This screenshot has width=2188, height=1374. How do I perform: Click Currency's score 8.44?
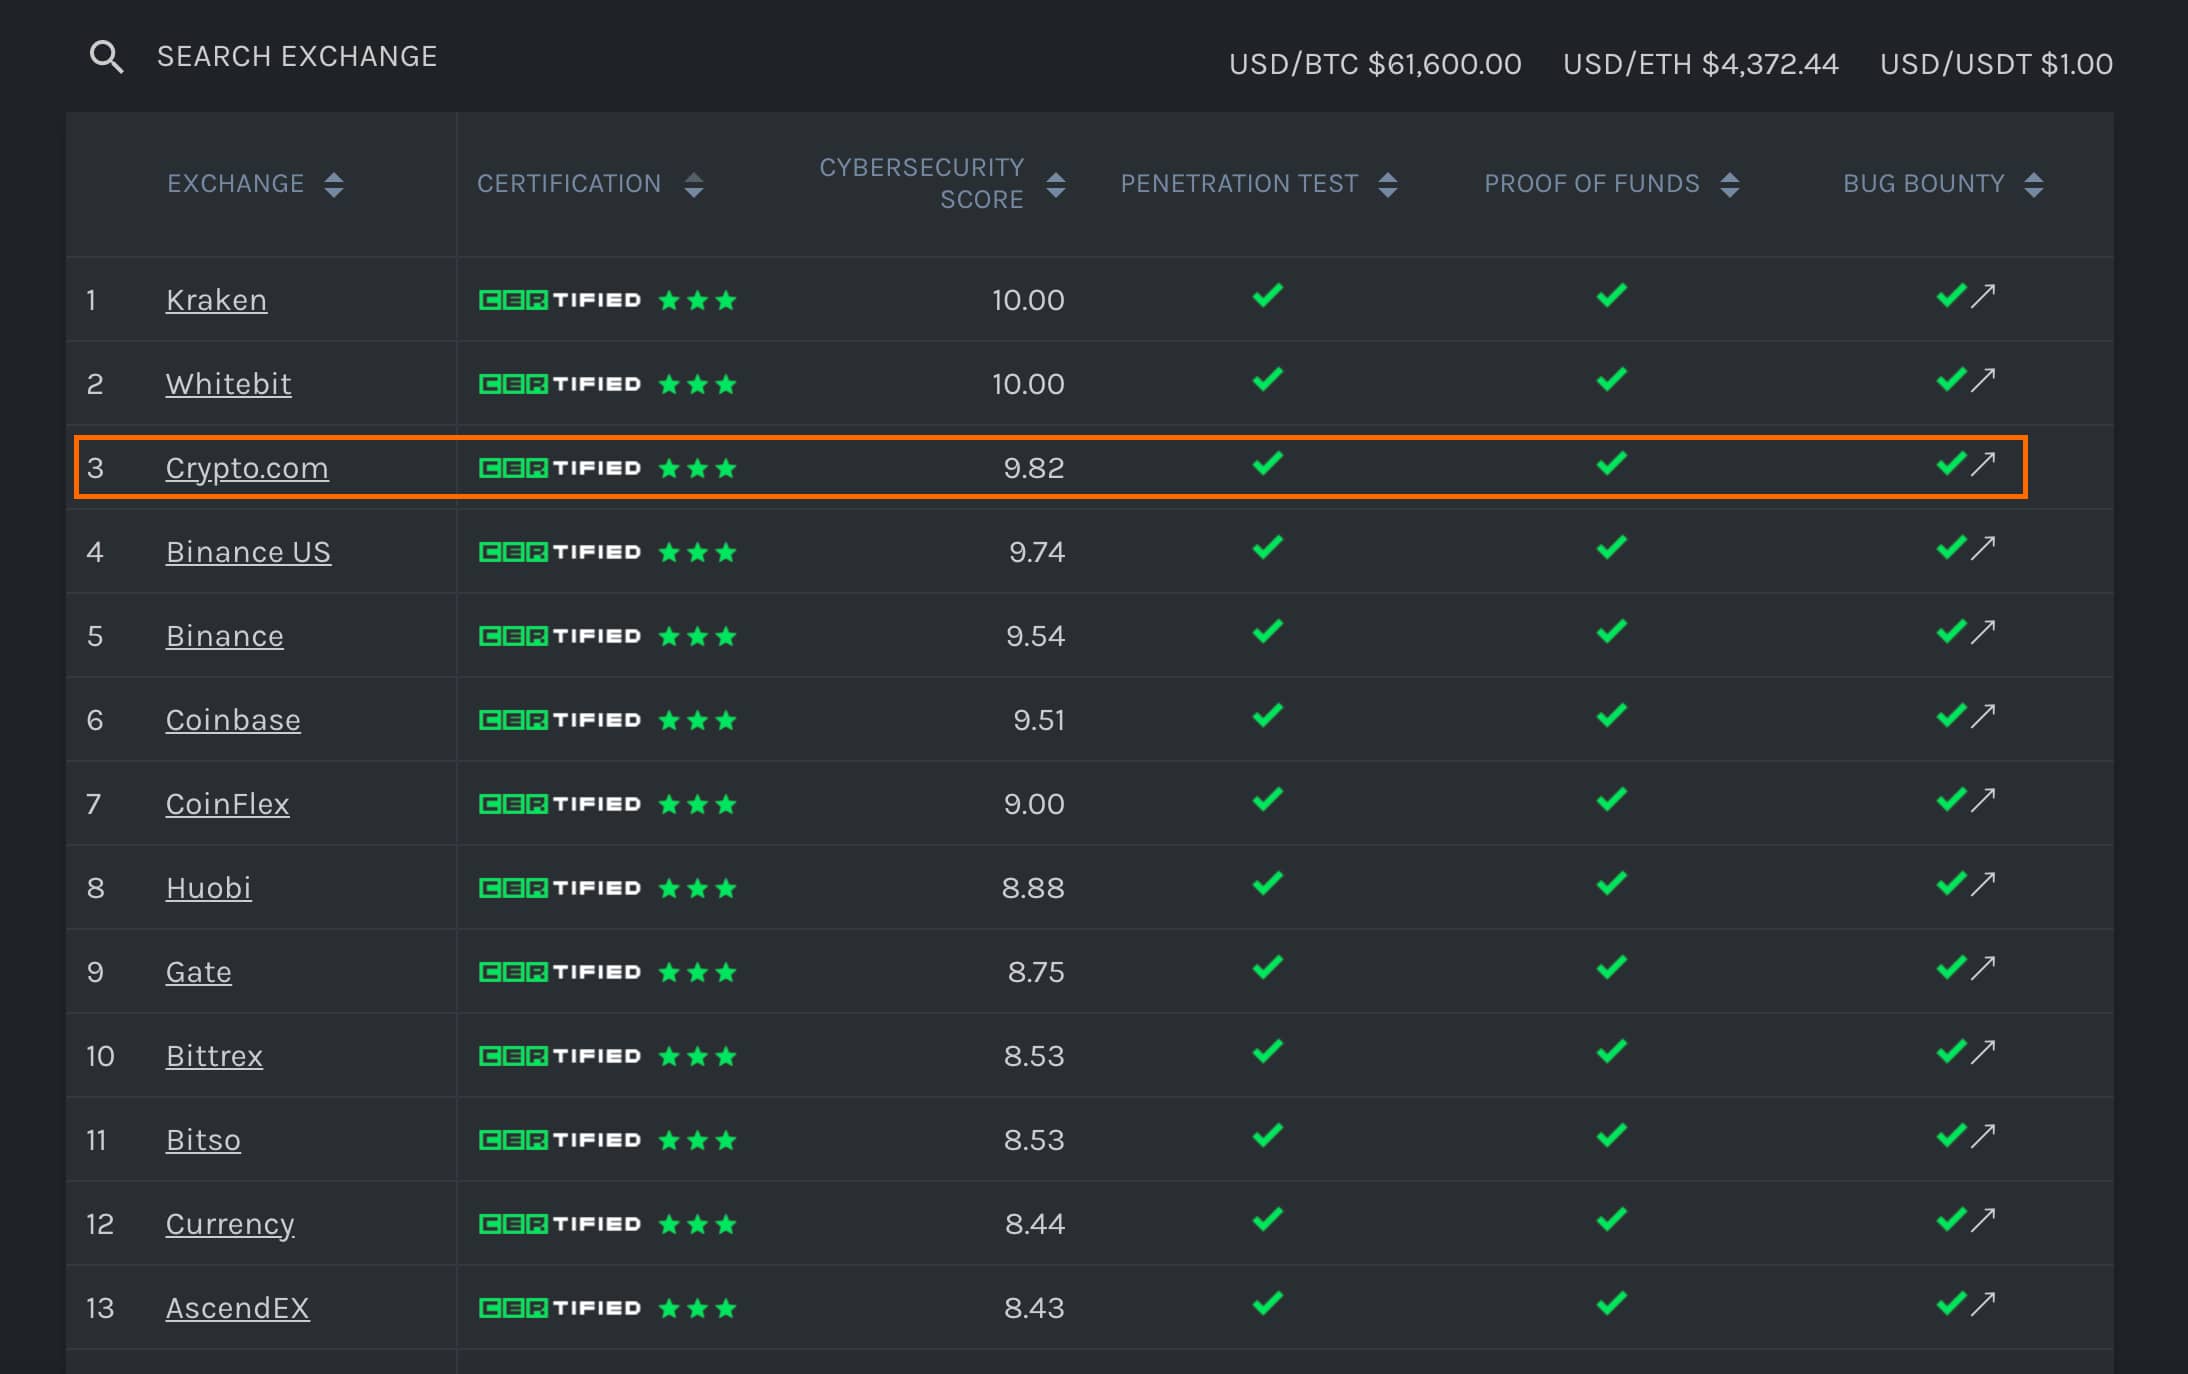(x=1035, y=1224)
